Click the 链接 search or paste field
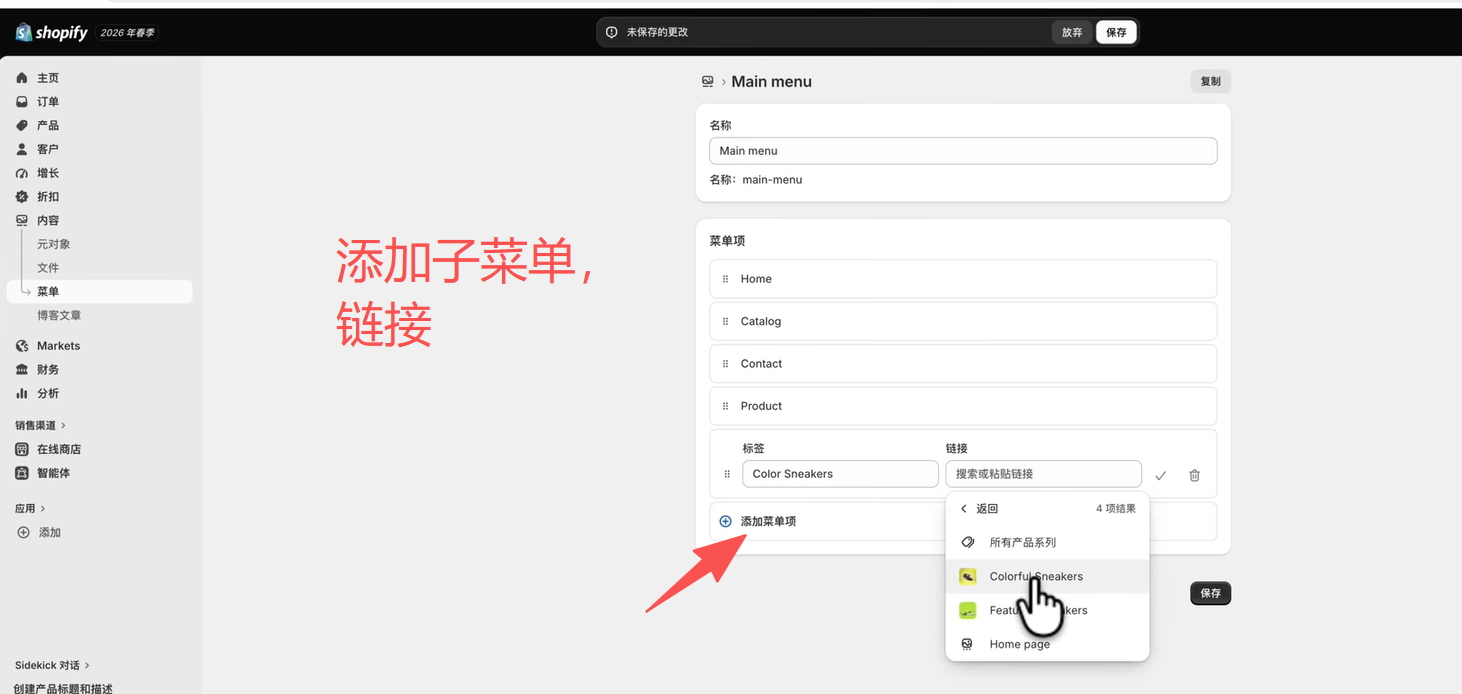This screenshot has width=1462, height=694. click(1043, 474)
